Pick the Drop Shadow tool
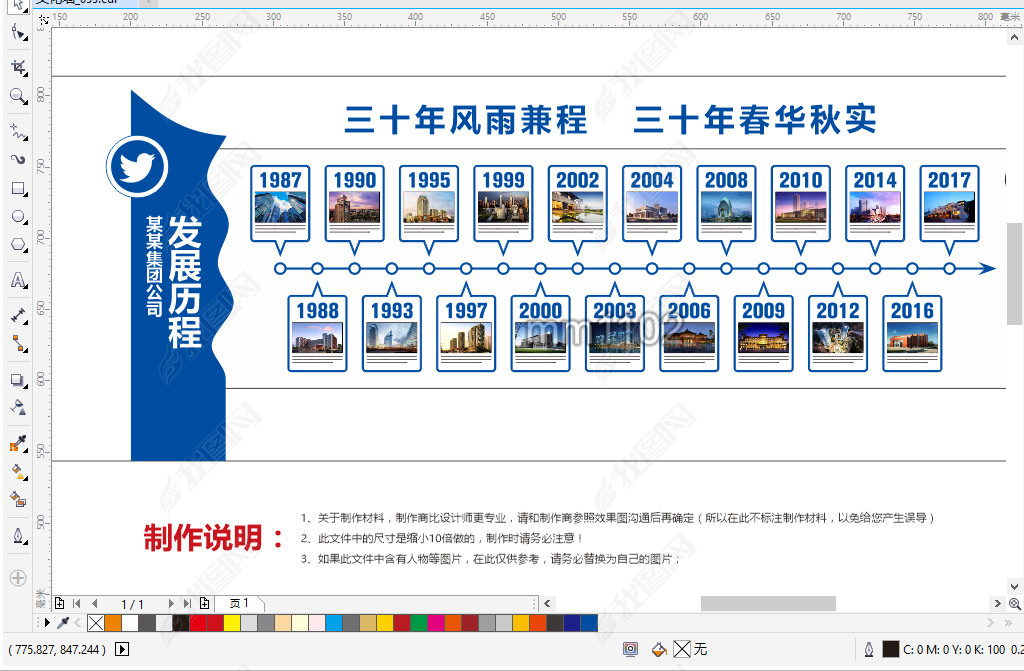 [18, 380]
